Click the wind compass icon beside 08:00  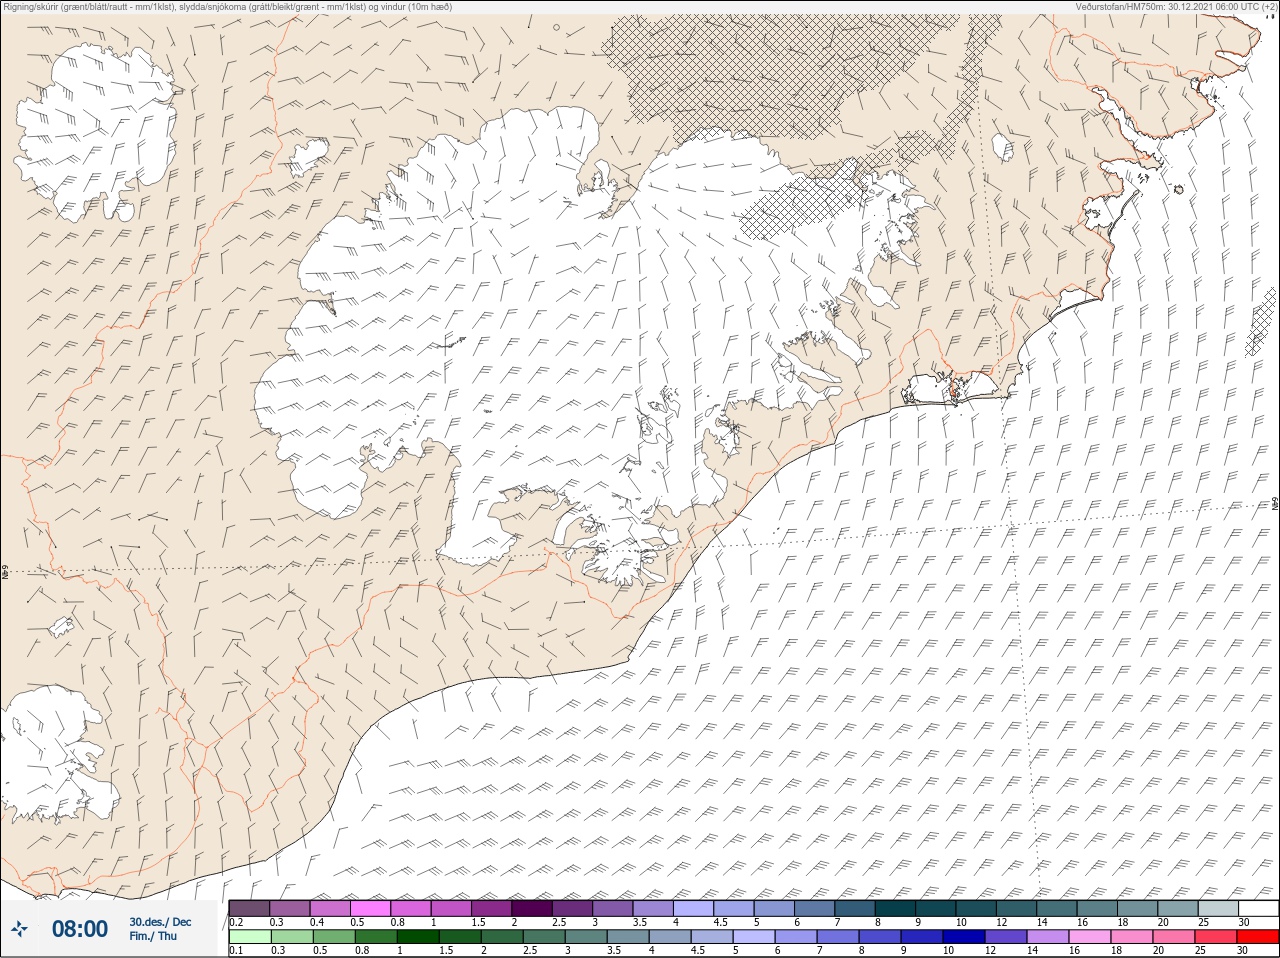tap(20, 929)
